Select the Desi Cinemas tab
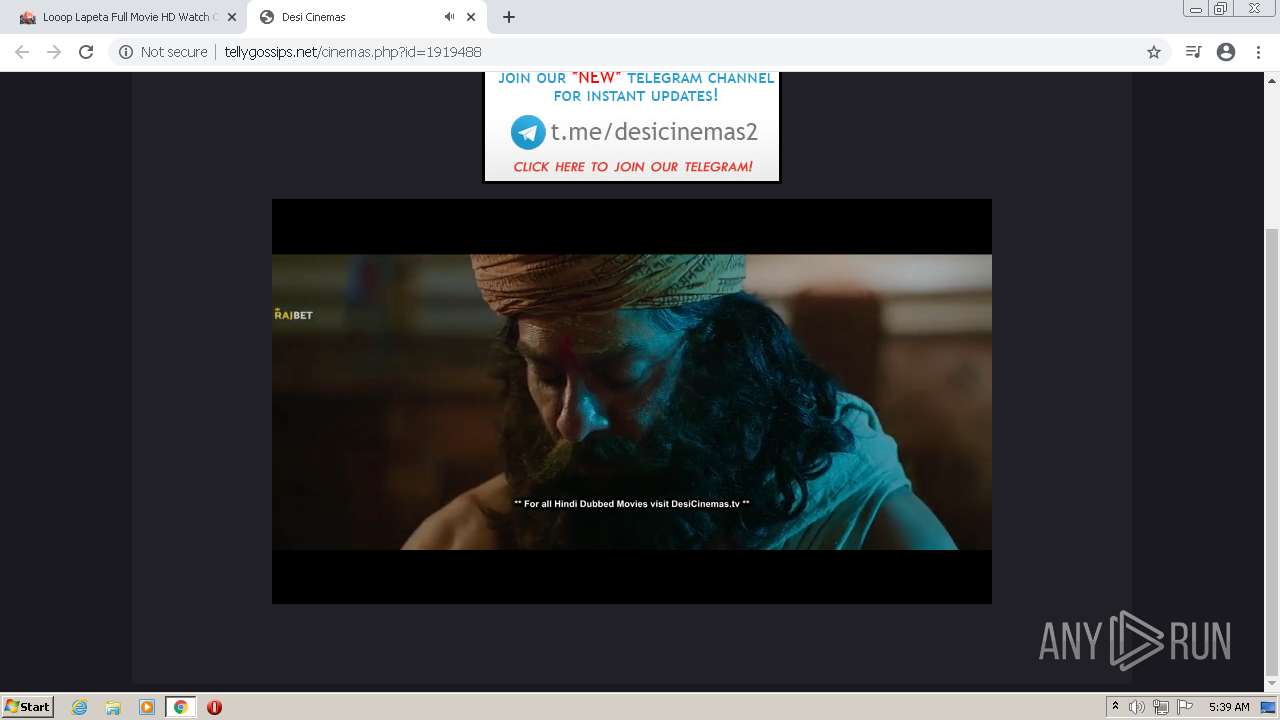The height and width of the screenshot is (720, 1280). point(367,17)
